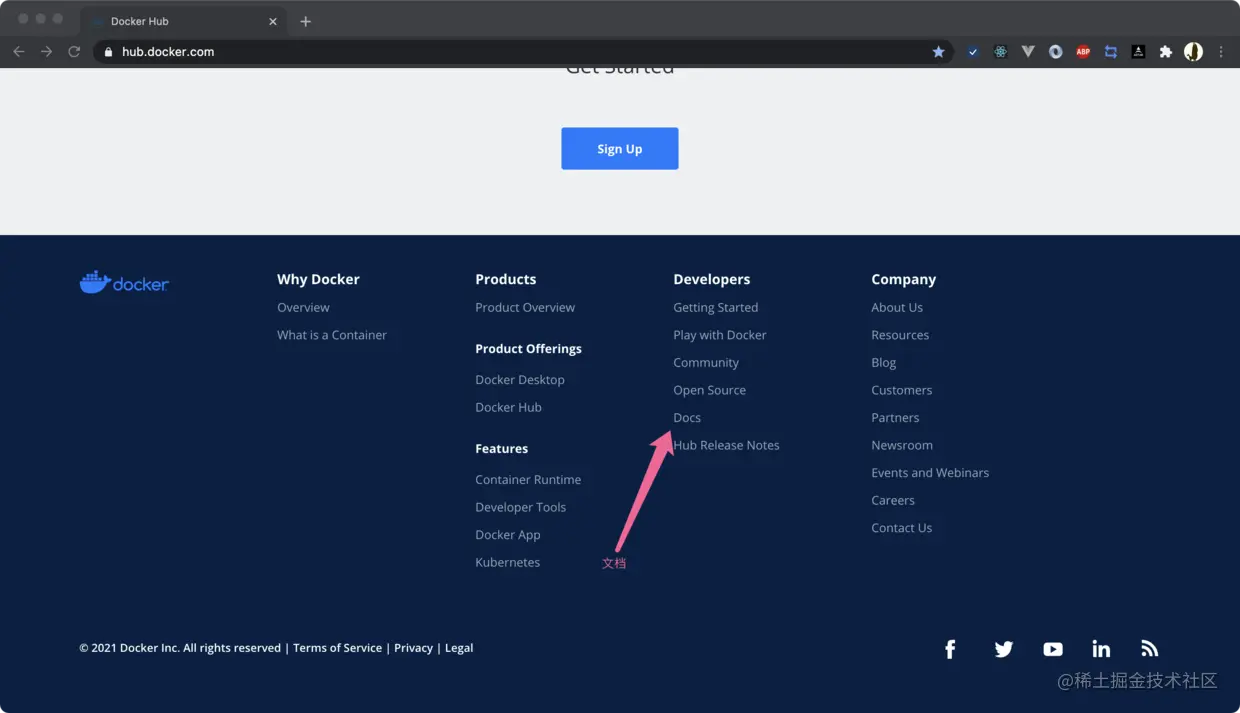
Task: Open the Resources link
Action: (x=900, y=335)
